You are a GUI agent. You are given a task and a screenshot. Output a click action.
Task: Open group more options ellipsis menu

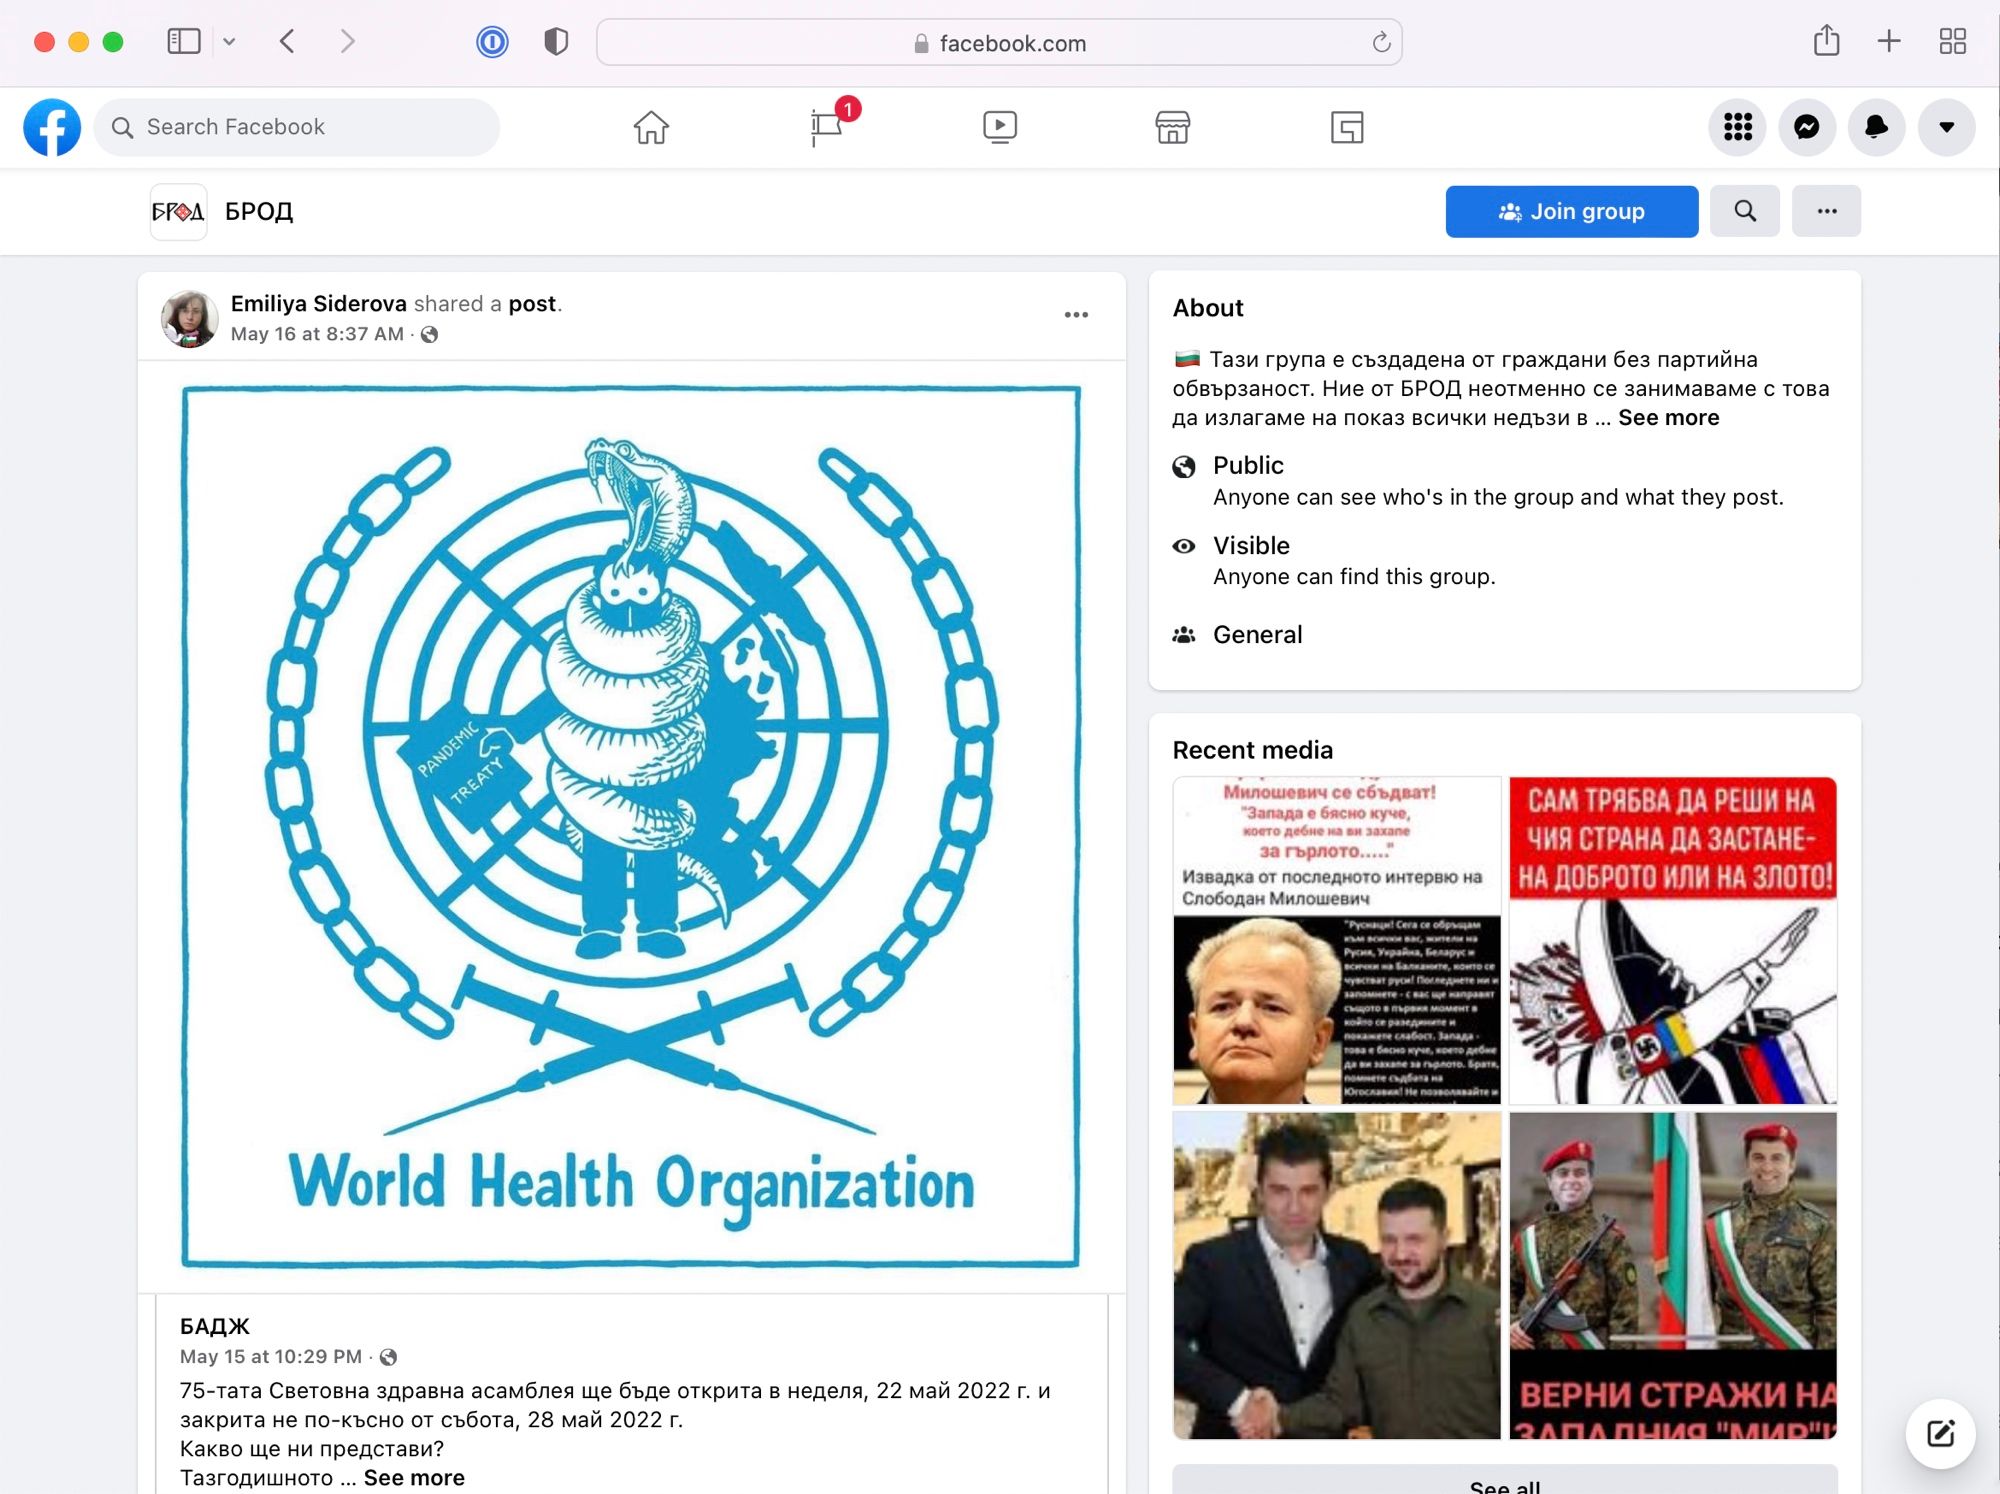[x=1826, y=211]
